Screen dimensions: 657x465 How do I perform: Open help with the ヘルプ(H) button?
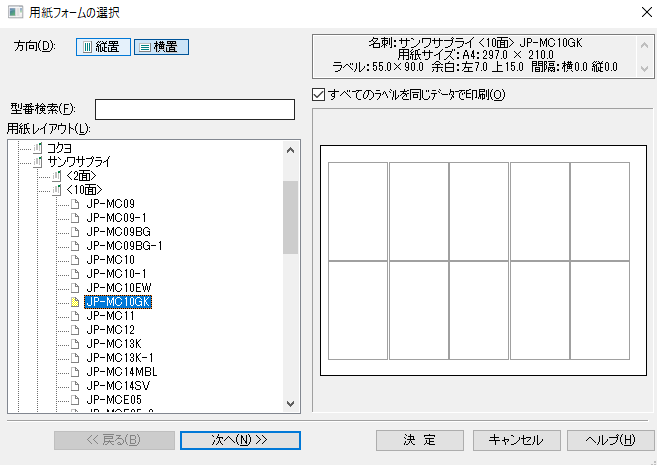610,440
